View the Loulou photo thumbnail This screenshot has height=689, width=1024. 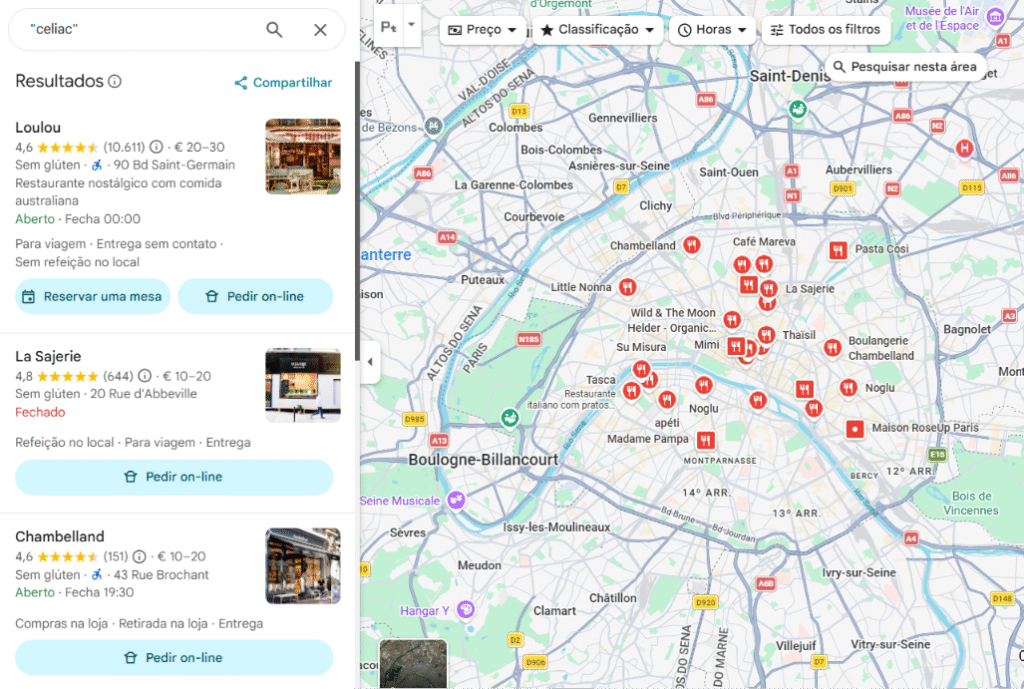coord(302,156)
